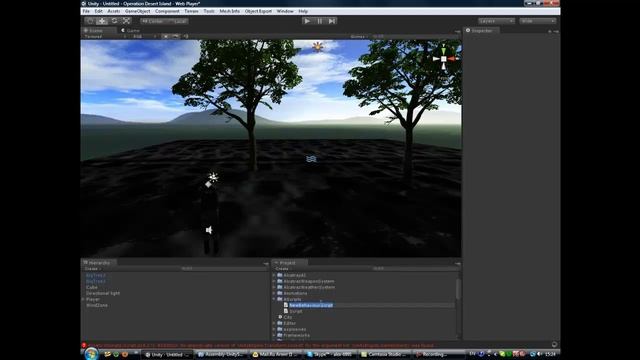The image size is (640, 360).
Task: Select the NewBehaviourScript file
Action: click(311, 305)
